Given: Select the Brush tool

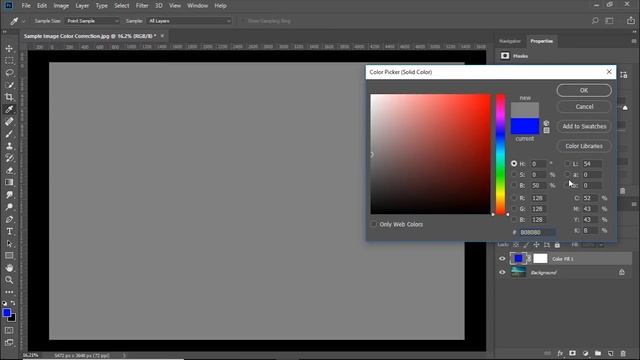Looking at the screenshot, I should coord(9,134).
